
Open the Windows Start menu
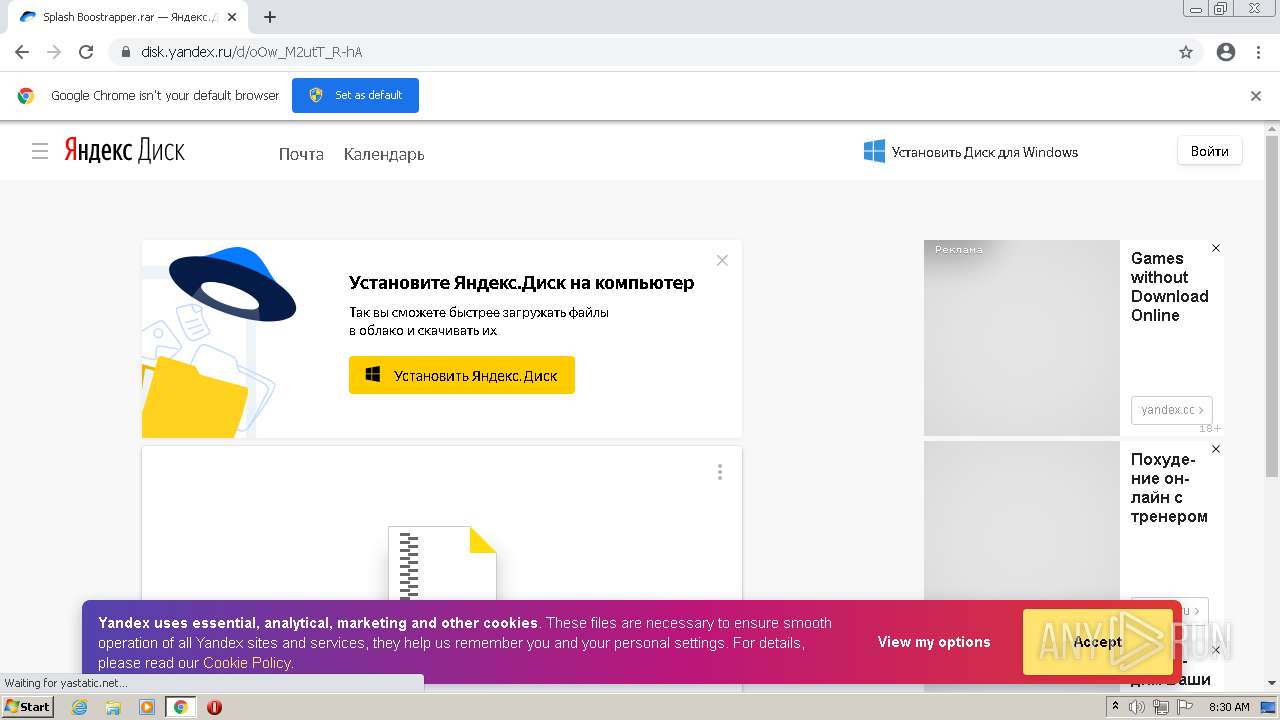(27, 707)
